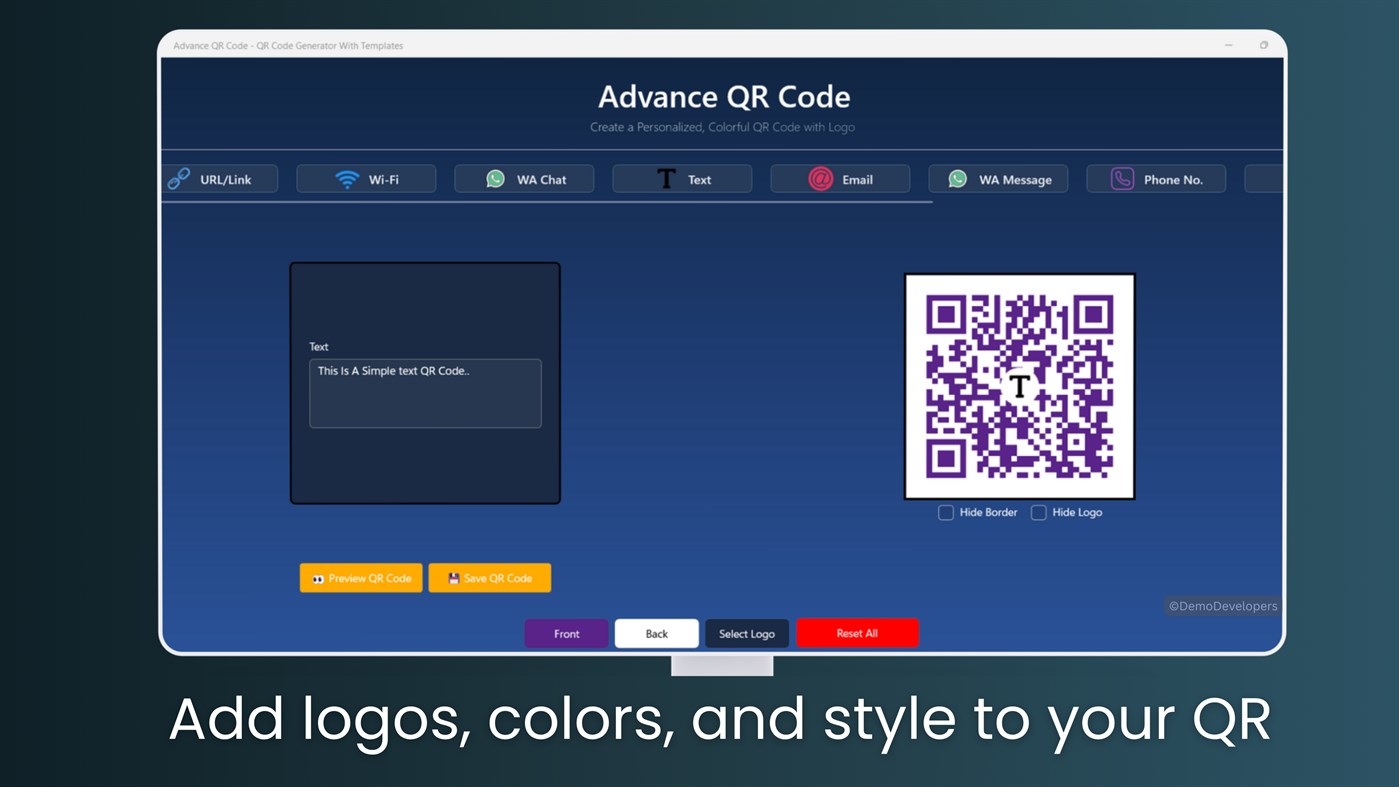Click the Back color button

tap(656, 632)
